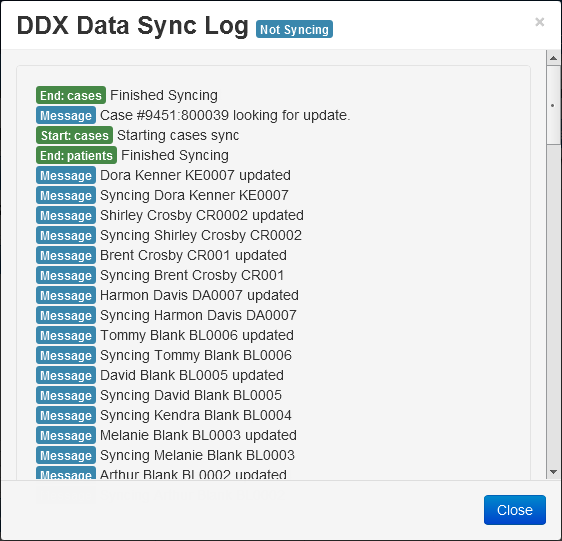This screenshot has height=541, width=562.
Task: Click Message badge beside Syncing Kendra Blank
Action: click(66, 415)
